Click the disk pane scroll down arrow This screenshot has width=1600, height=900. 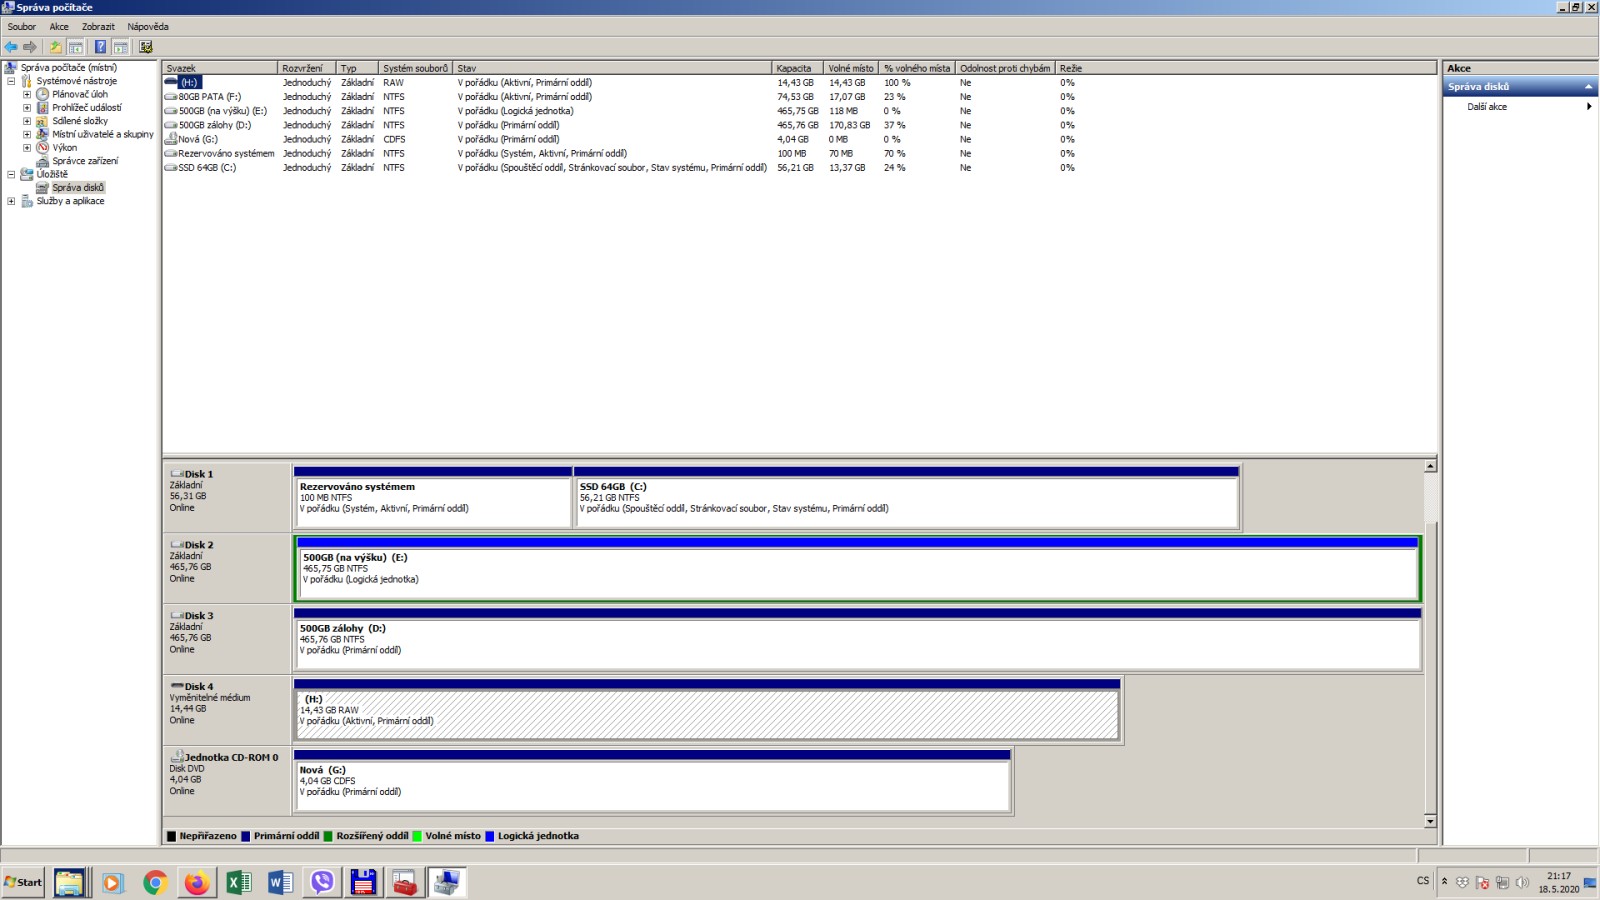tap(1430, 821)
